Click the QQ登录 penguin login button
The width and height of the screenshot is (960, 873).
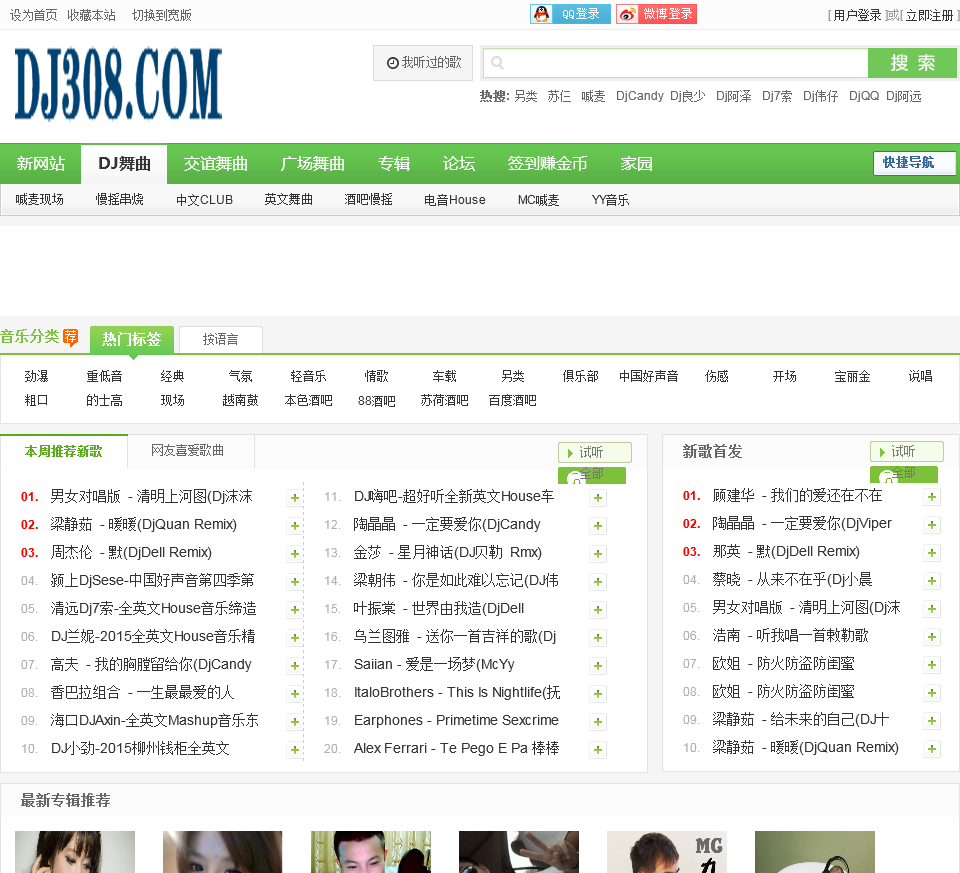point(570,13)
